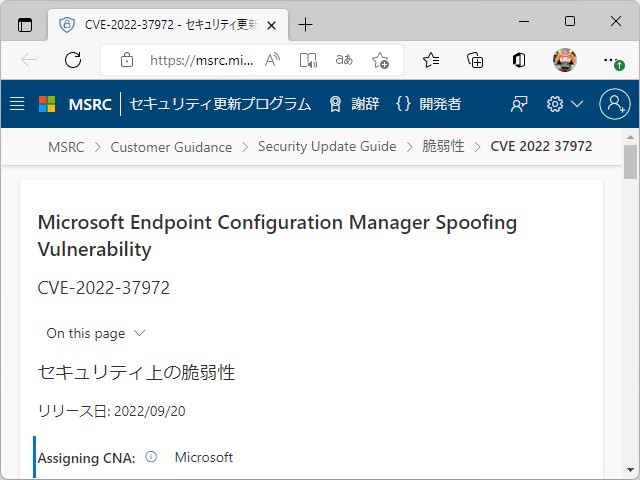Open browser Settings and more menu
Screen dimensions: 640x480
(612, 60)
